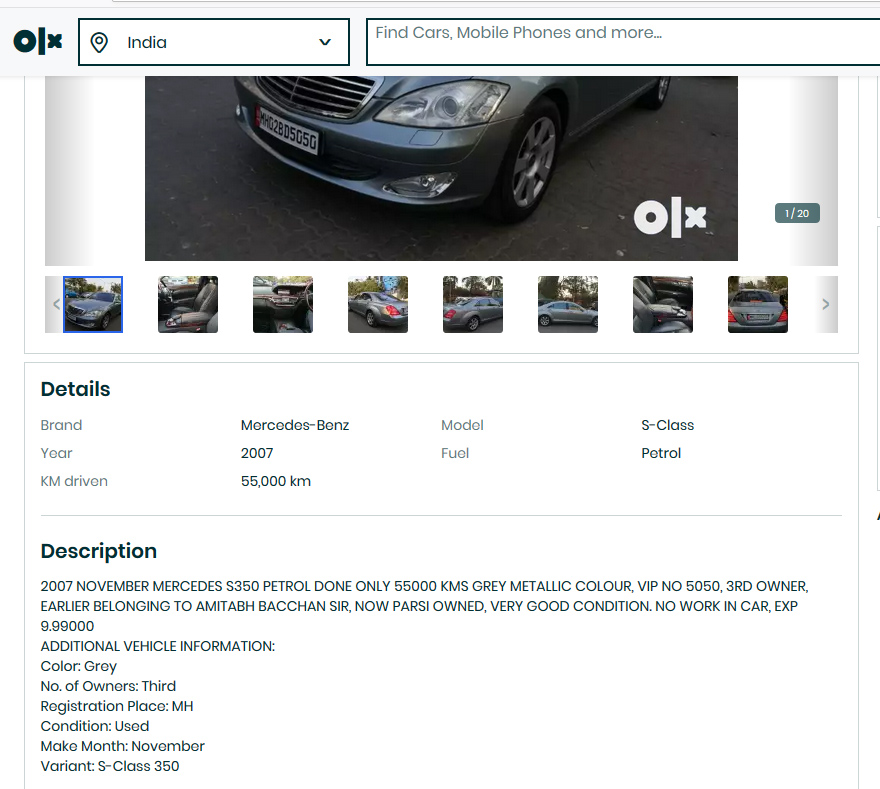880x789 pixels.
Task: Click the '2007' year value
Action: 257,453
